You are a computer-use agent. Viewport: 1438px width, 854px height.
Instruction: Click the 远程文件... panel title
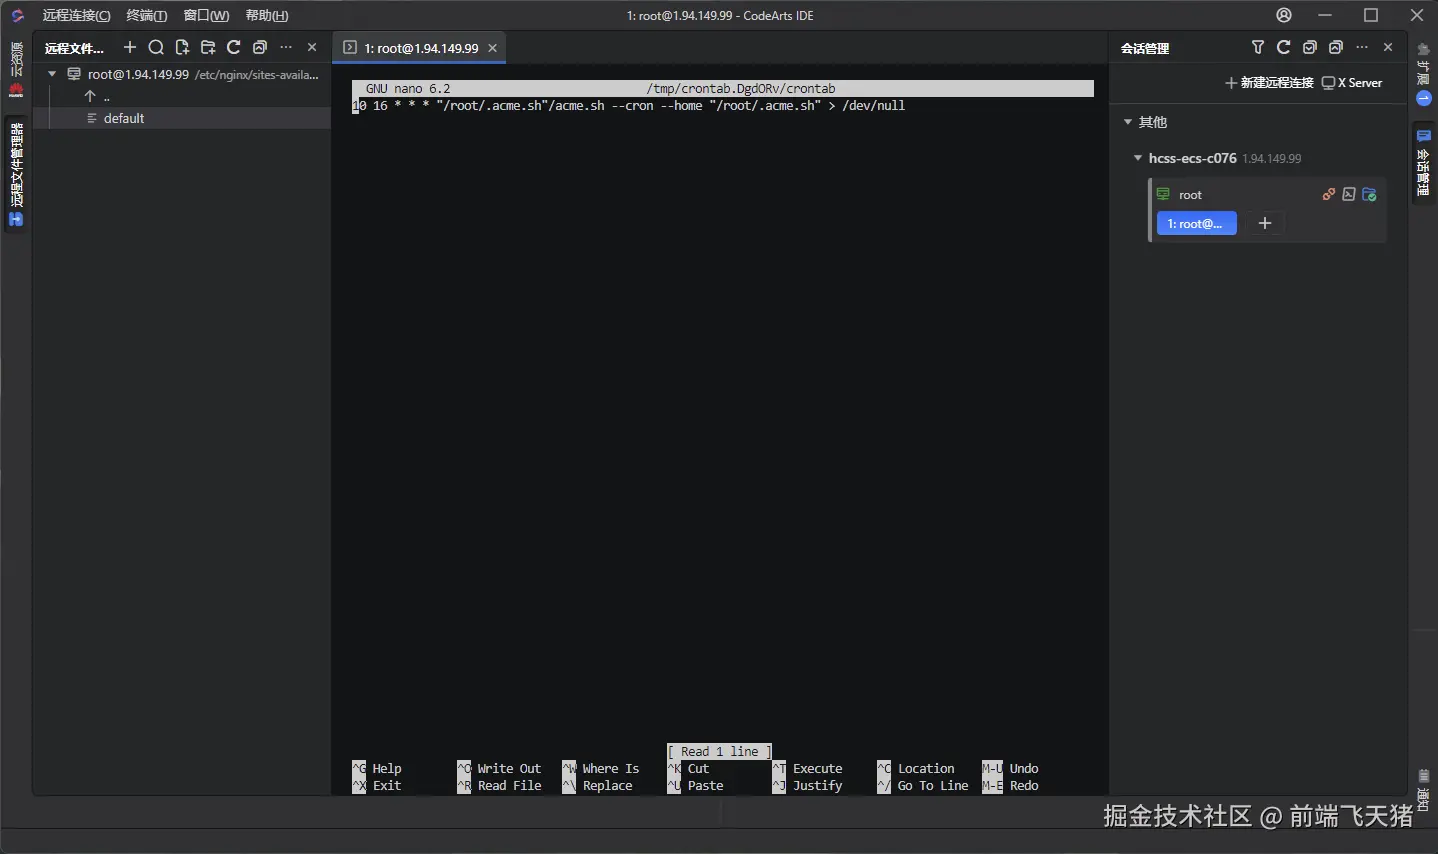click(x=74, y=48)
